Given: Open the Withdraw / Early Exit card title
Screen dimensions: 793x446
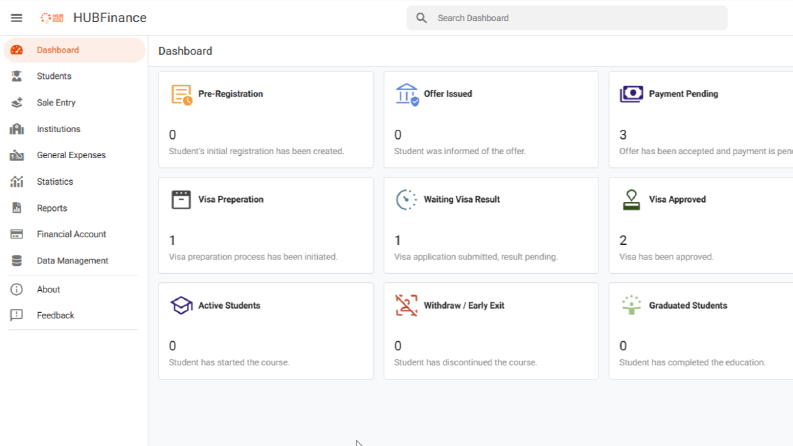Looking at the screenshot, I should pyautogui.click(x=464, y=305).
